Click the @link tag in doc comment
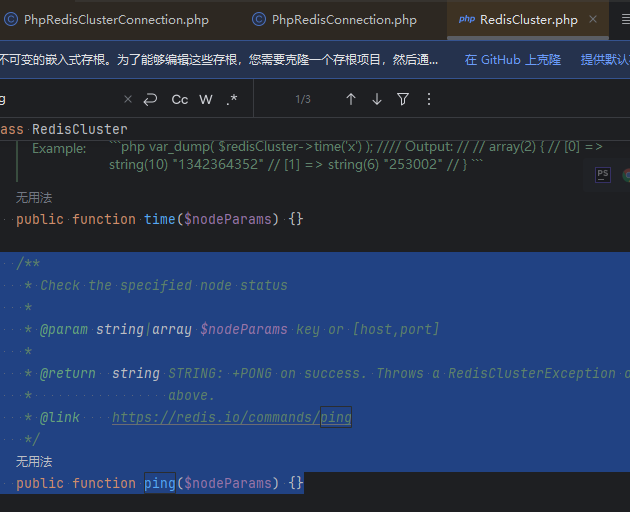Screen dimensions: 630x512 click(x=60, y=418)
